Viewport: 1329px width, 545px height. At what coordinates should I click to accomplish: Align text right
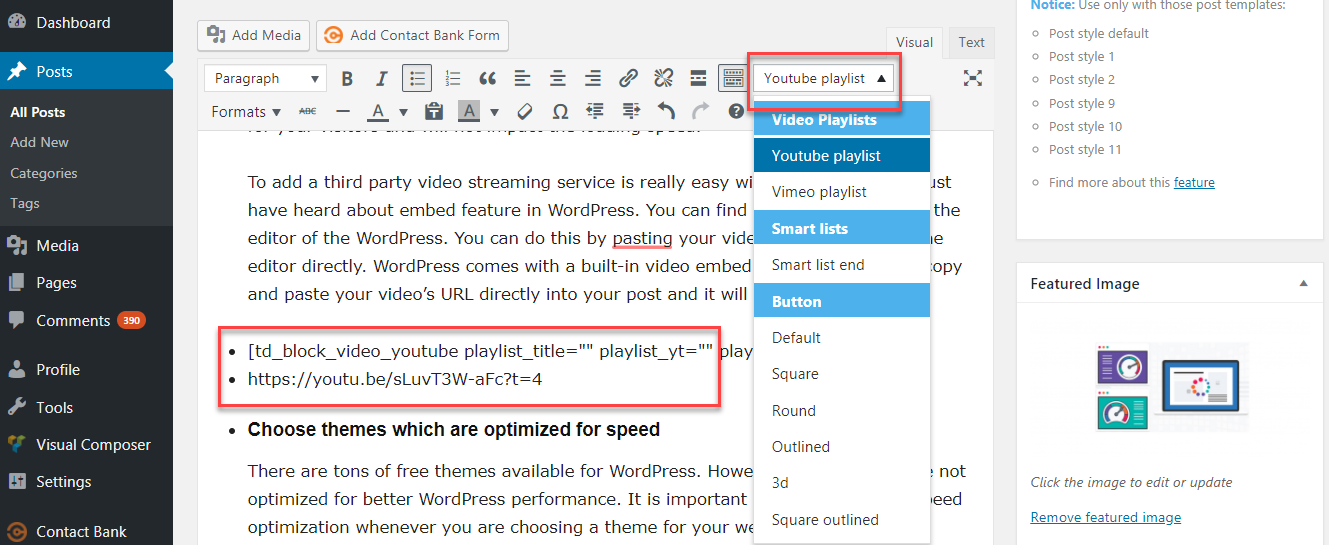[x=593, y=78]
